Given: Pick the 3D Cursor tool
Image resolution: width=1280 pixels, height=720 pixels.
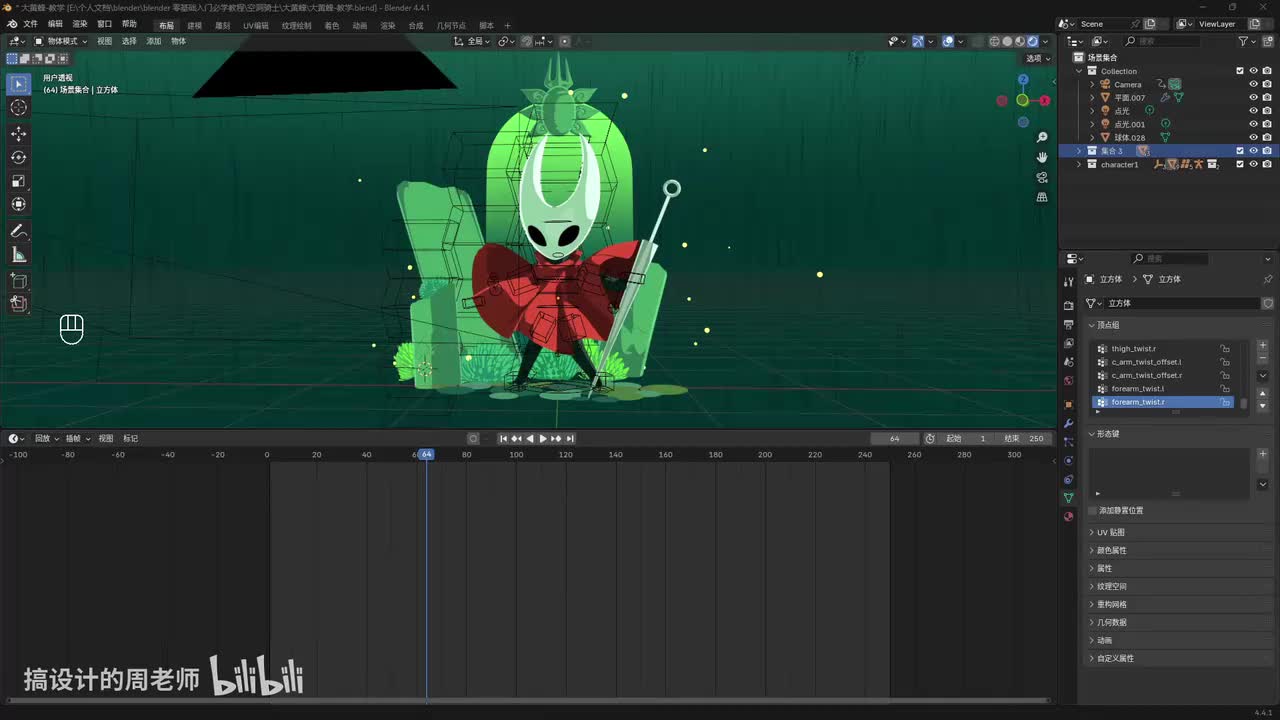Looking at the screenshot, I should [18, 107].
